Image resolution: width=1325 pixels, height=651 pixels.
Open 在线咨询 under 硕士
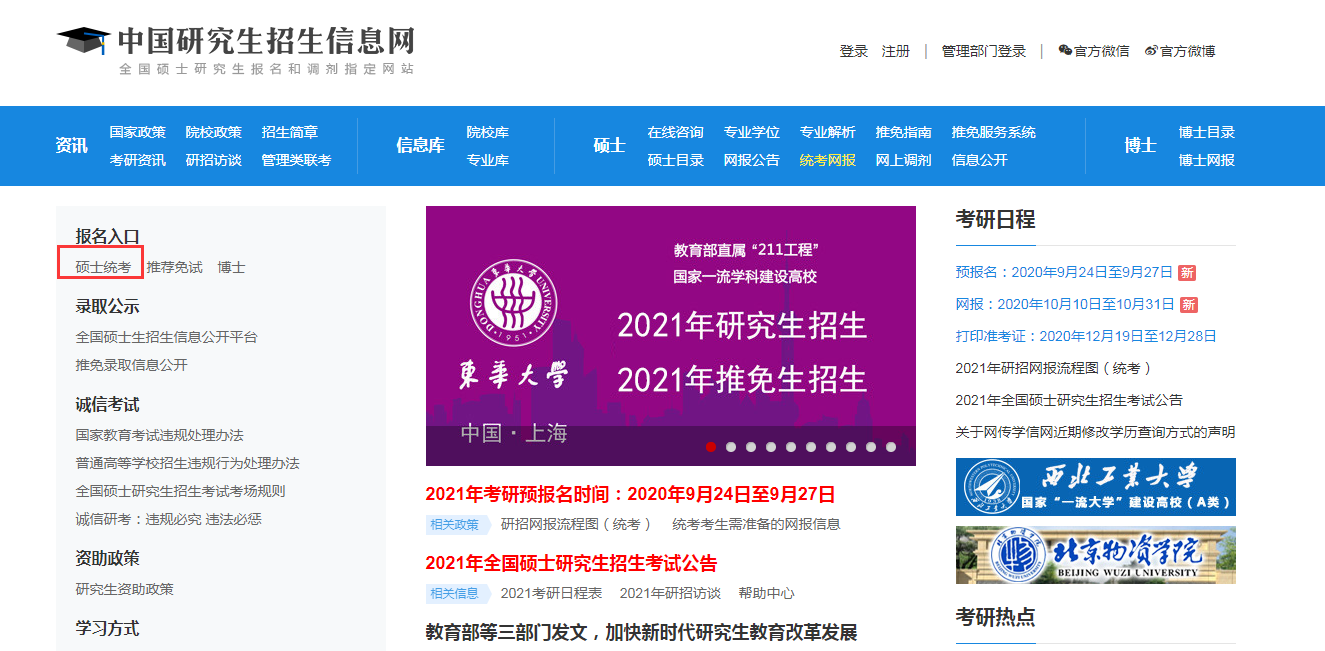(x=676, y=132)
